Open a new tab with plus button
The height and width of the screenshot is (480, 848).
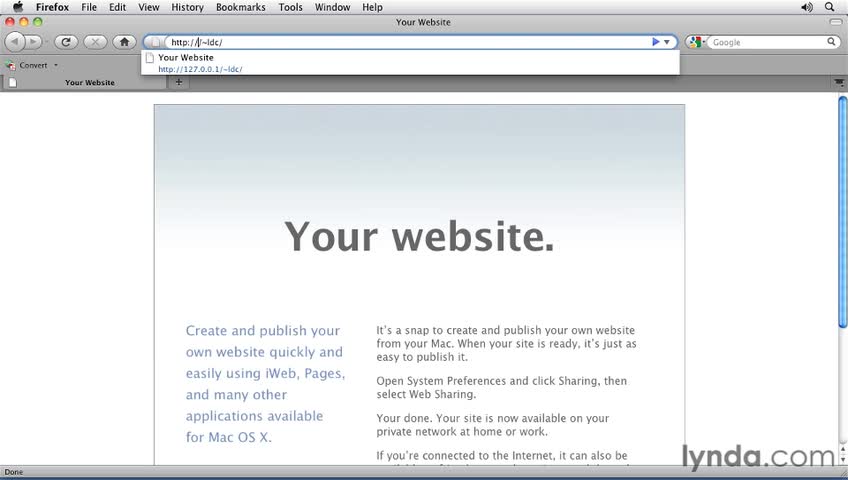point(178,82)
